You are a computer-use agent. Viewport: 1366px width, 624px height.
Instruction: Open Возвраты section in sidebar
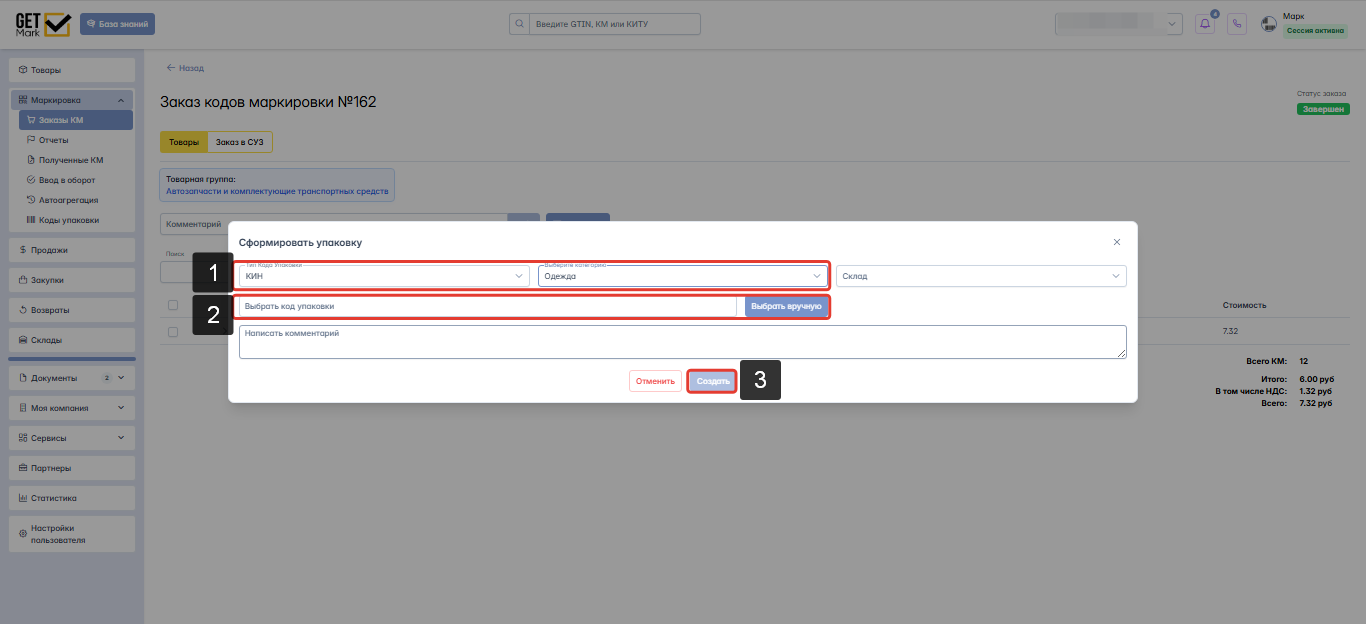click(x=72, y=310)
